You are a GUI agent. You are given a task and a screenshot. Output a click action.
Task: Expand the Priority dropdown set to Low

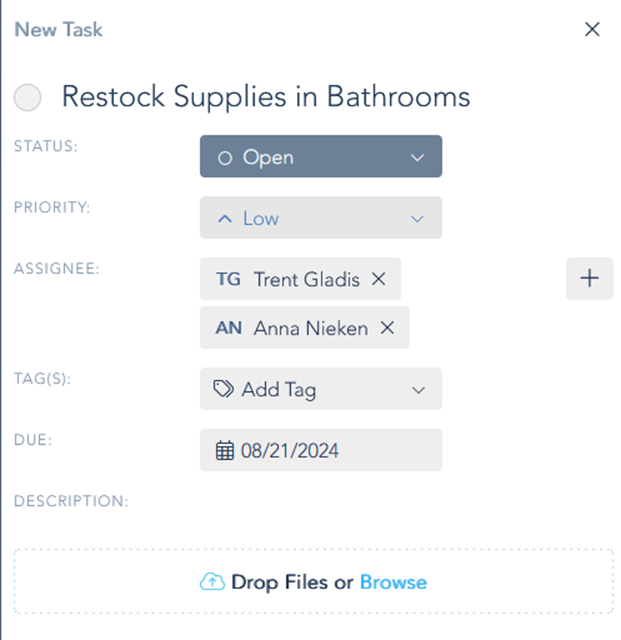coord(321,218)
